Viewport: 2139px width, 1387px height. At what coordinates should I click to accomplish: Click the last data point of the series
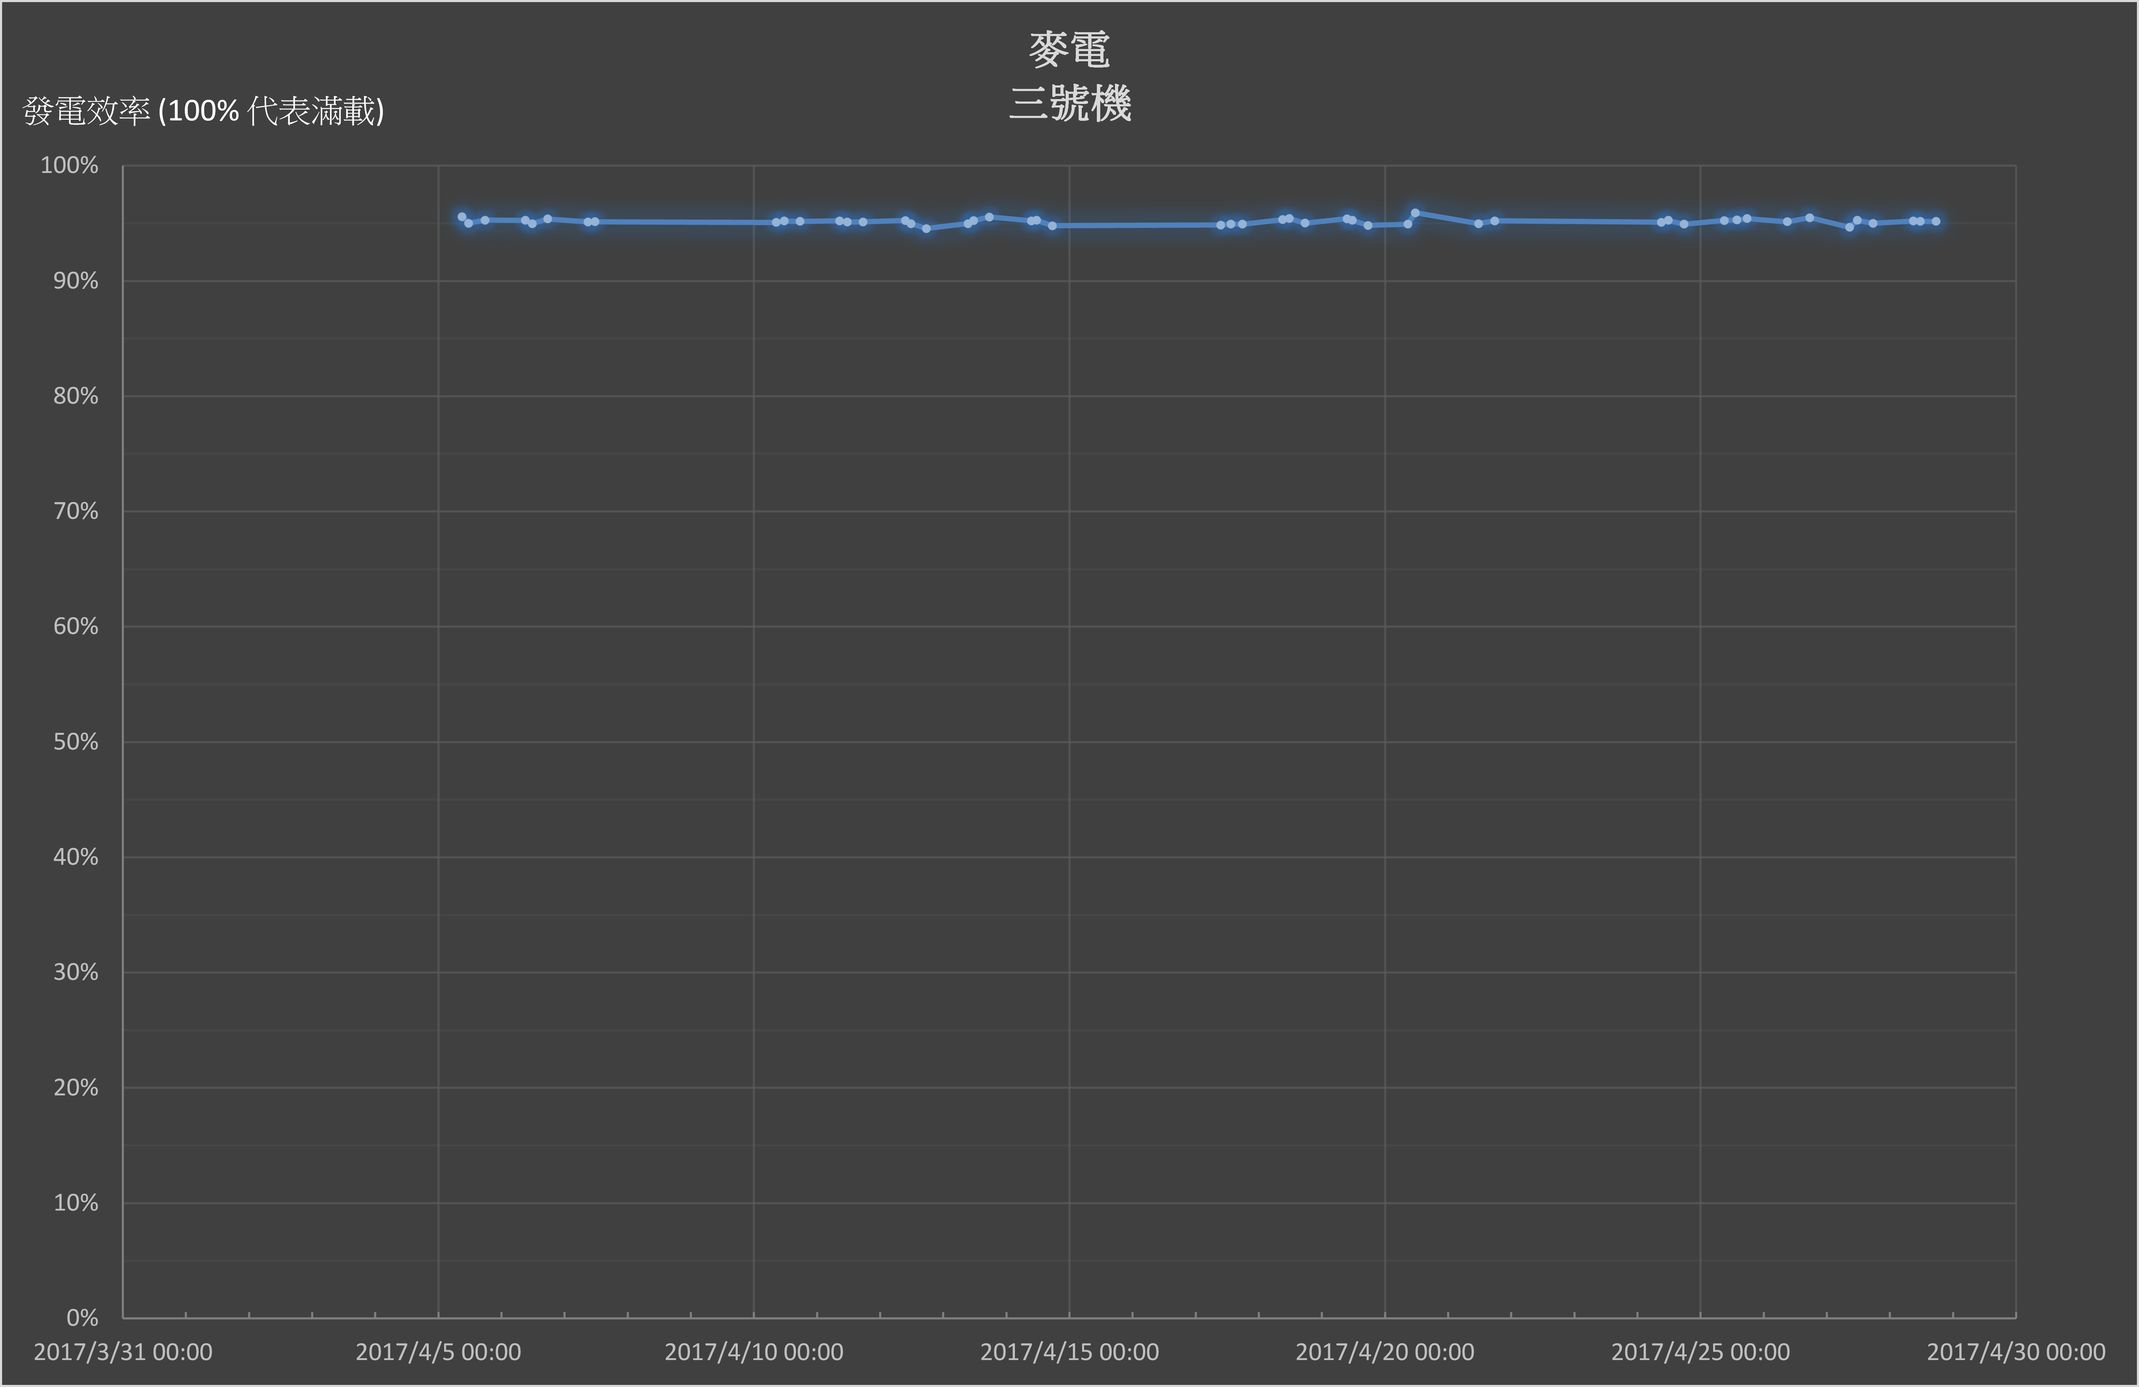pyautogui.click(x=1936, y=221)
